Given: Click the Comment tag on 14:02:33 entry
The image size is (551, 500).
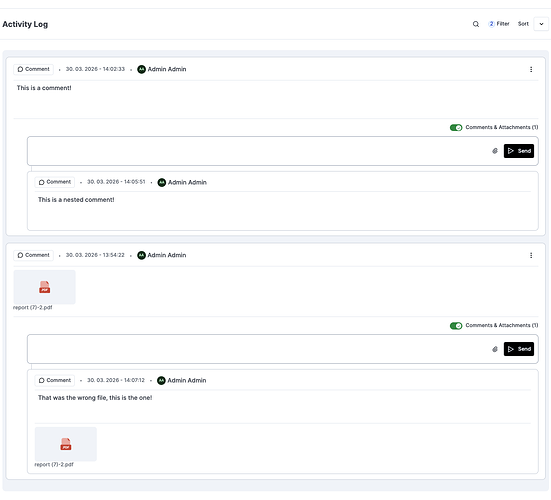Looking at the screenshot, I should [33, 69].
